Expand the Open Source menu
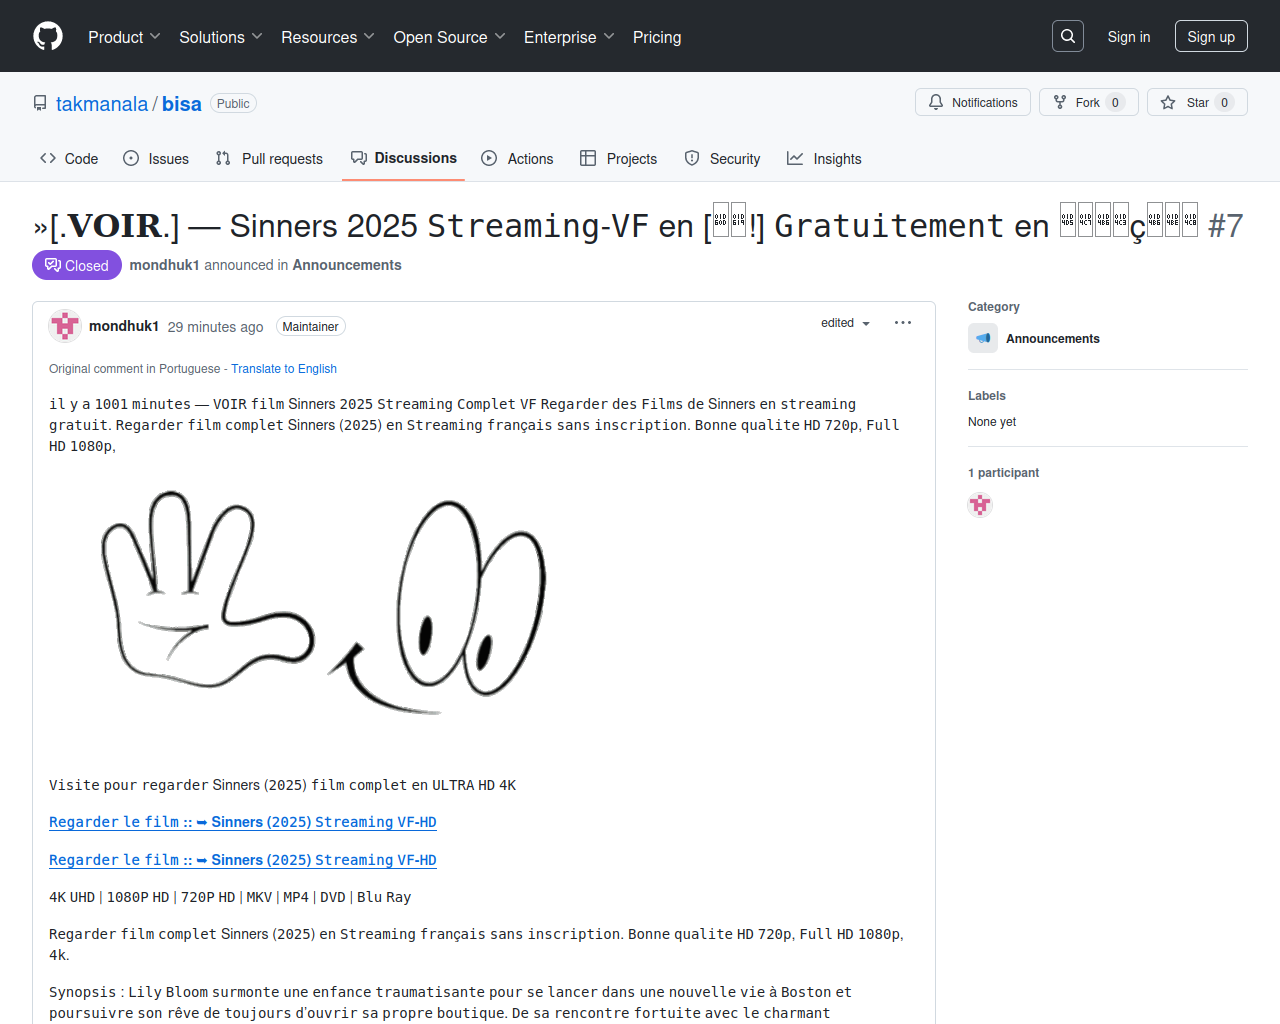The width and height of the screenshot is (1280, 1024). tap(450, 37)
